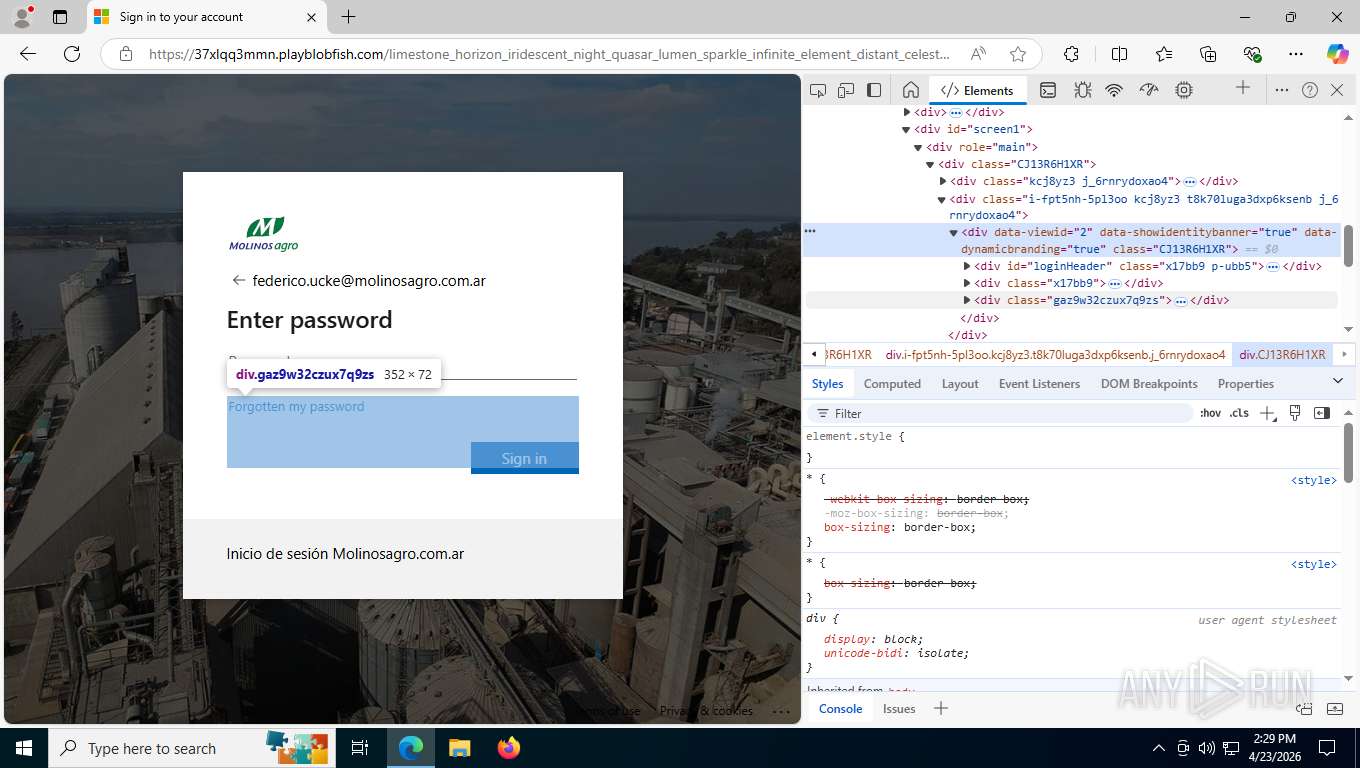This screenshot has height=768, width=1360.
Task: Open a new browser tab
Action: pyautogui.click(x=348, y=17)
